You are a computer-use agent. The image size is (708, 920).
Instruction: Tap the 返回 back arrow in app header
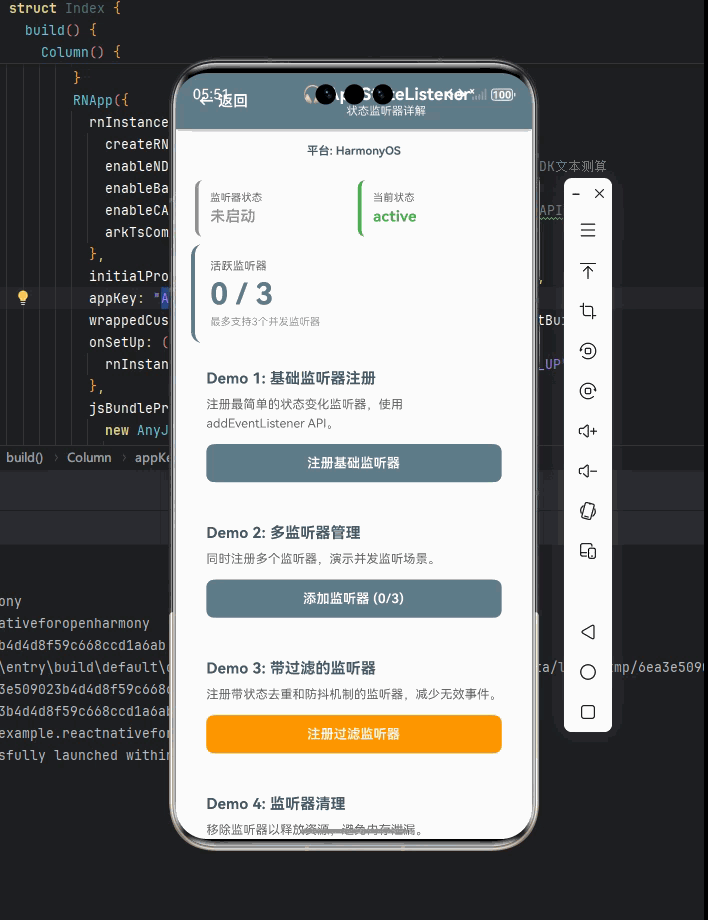click(224, 100)
